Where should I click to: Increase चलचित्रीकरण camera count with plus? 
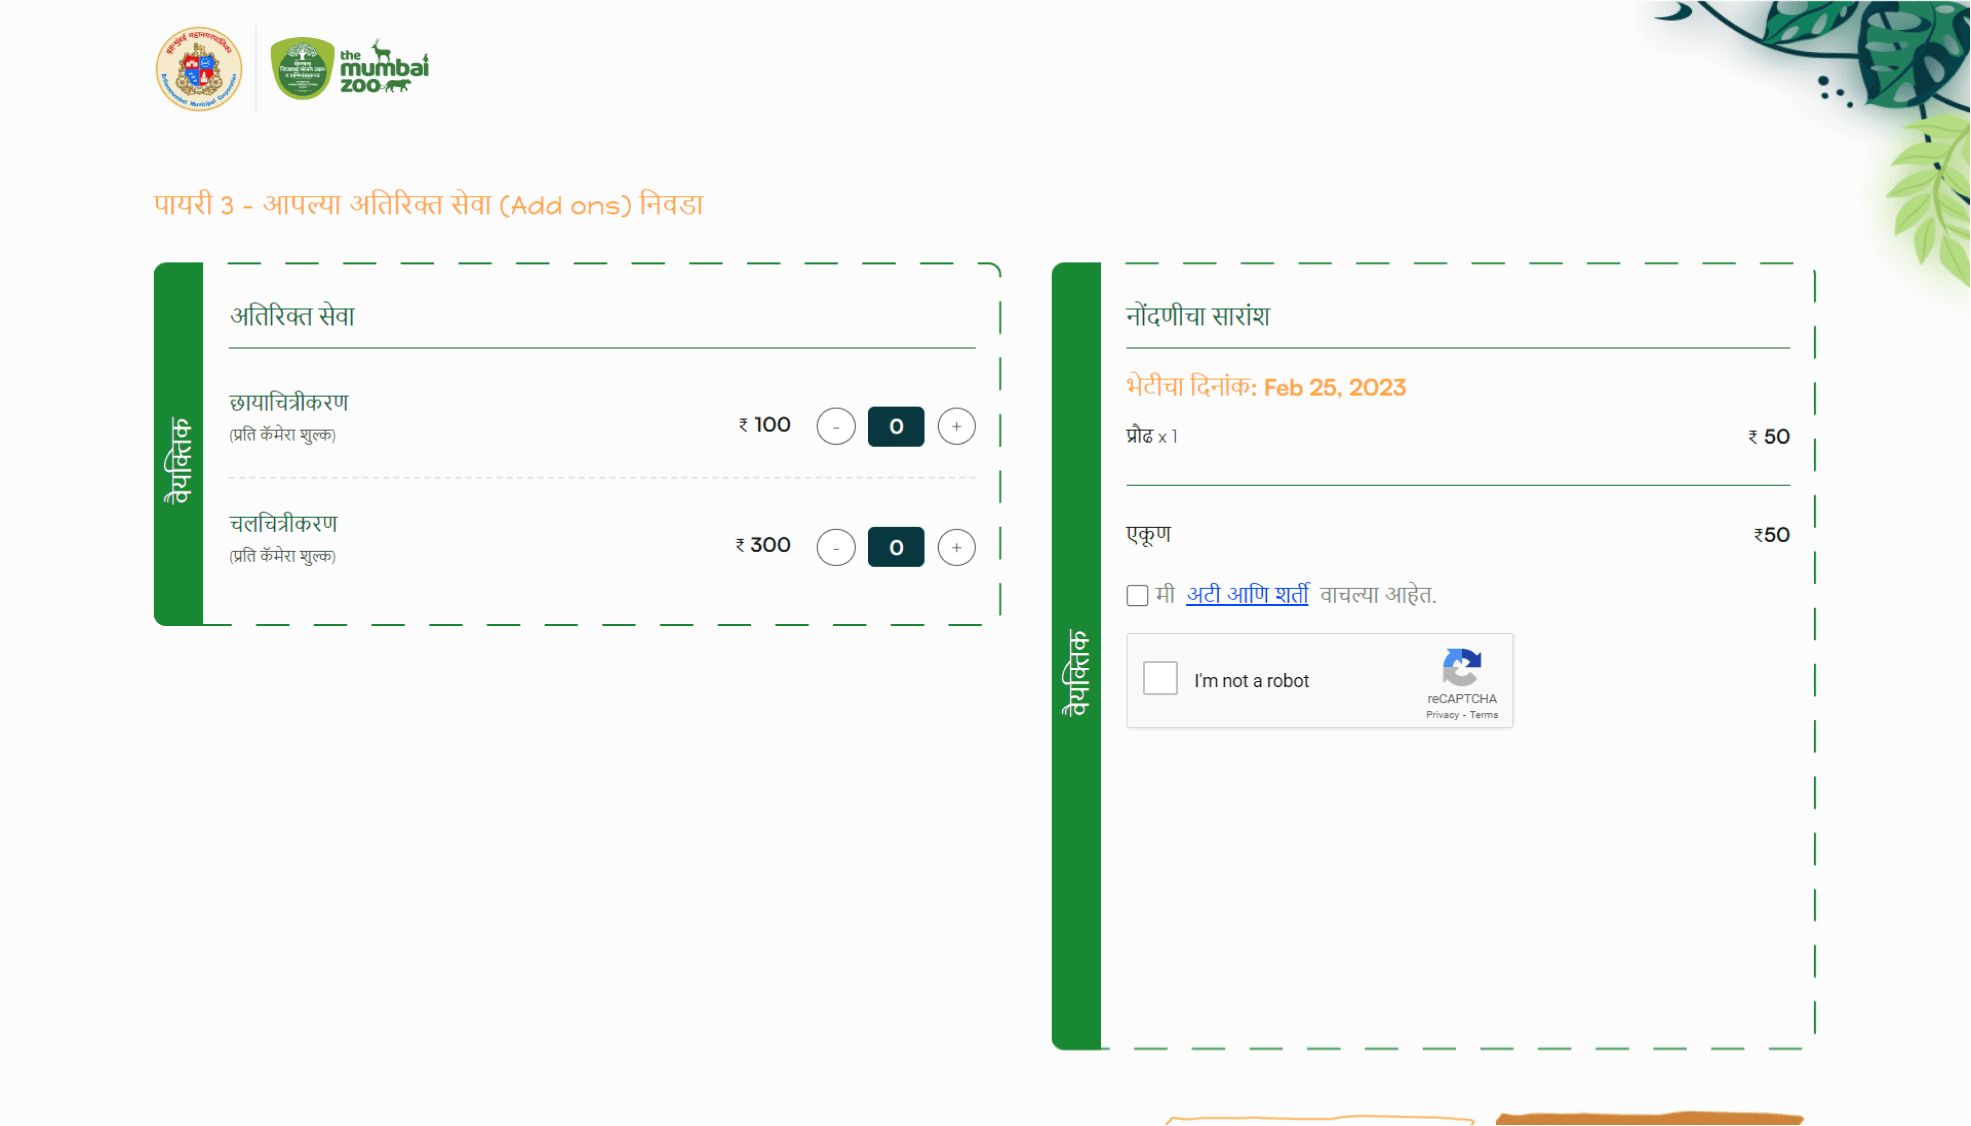pos(956,547)
